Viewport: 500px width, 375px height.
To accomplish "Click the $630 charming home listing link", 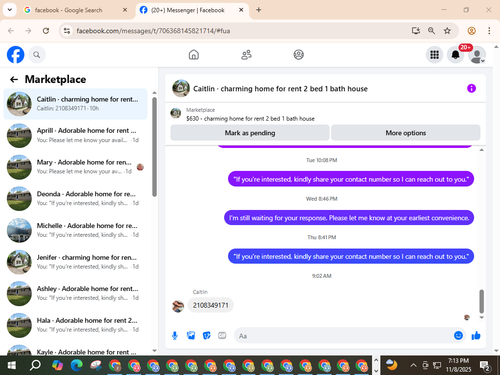I will coord(250,119).
